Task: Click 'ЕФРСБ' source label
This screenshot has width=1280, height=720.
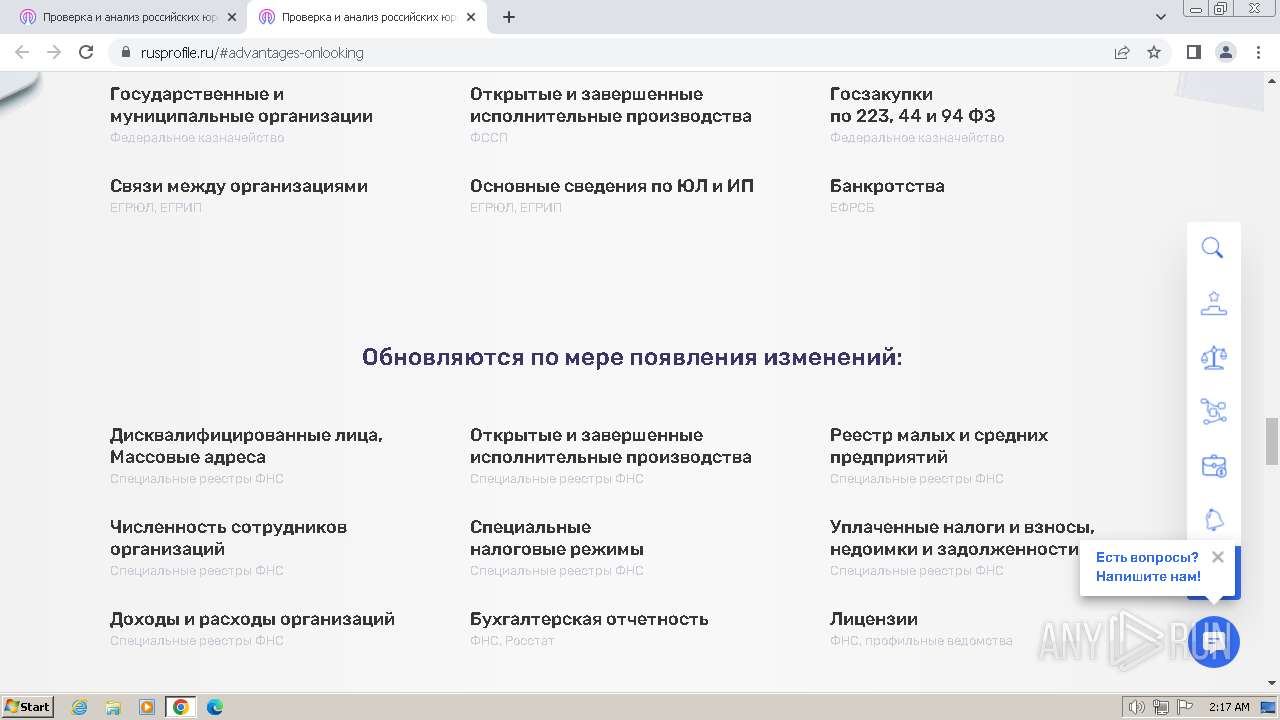Action: 852,208
